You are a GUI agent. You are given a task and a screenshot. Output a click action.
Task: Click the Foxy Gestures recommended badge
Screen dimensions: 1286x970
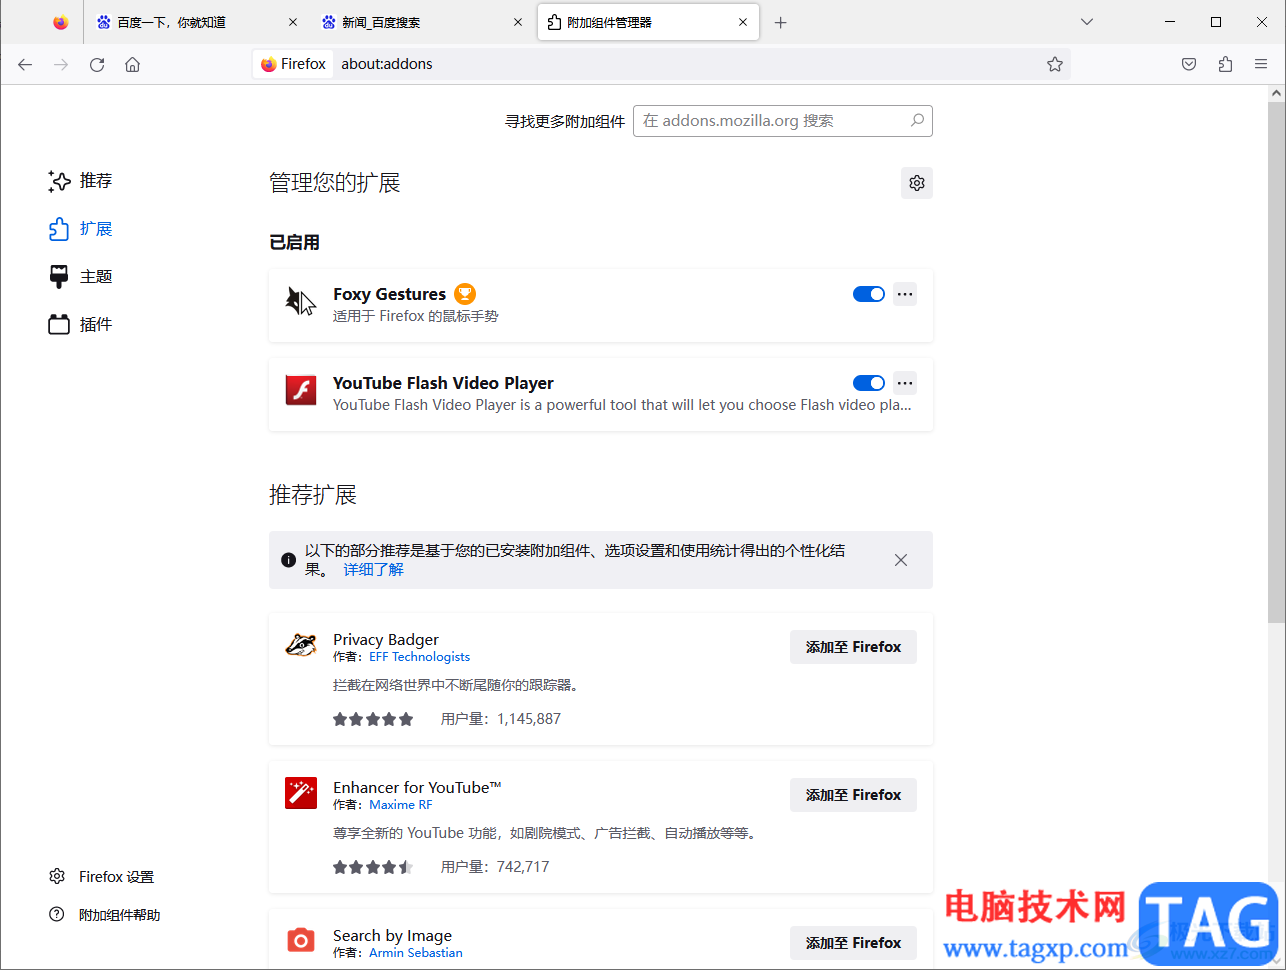tap(465, 294)
